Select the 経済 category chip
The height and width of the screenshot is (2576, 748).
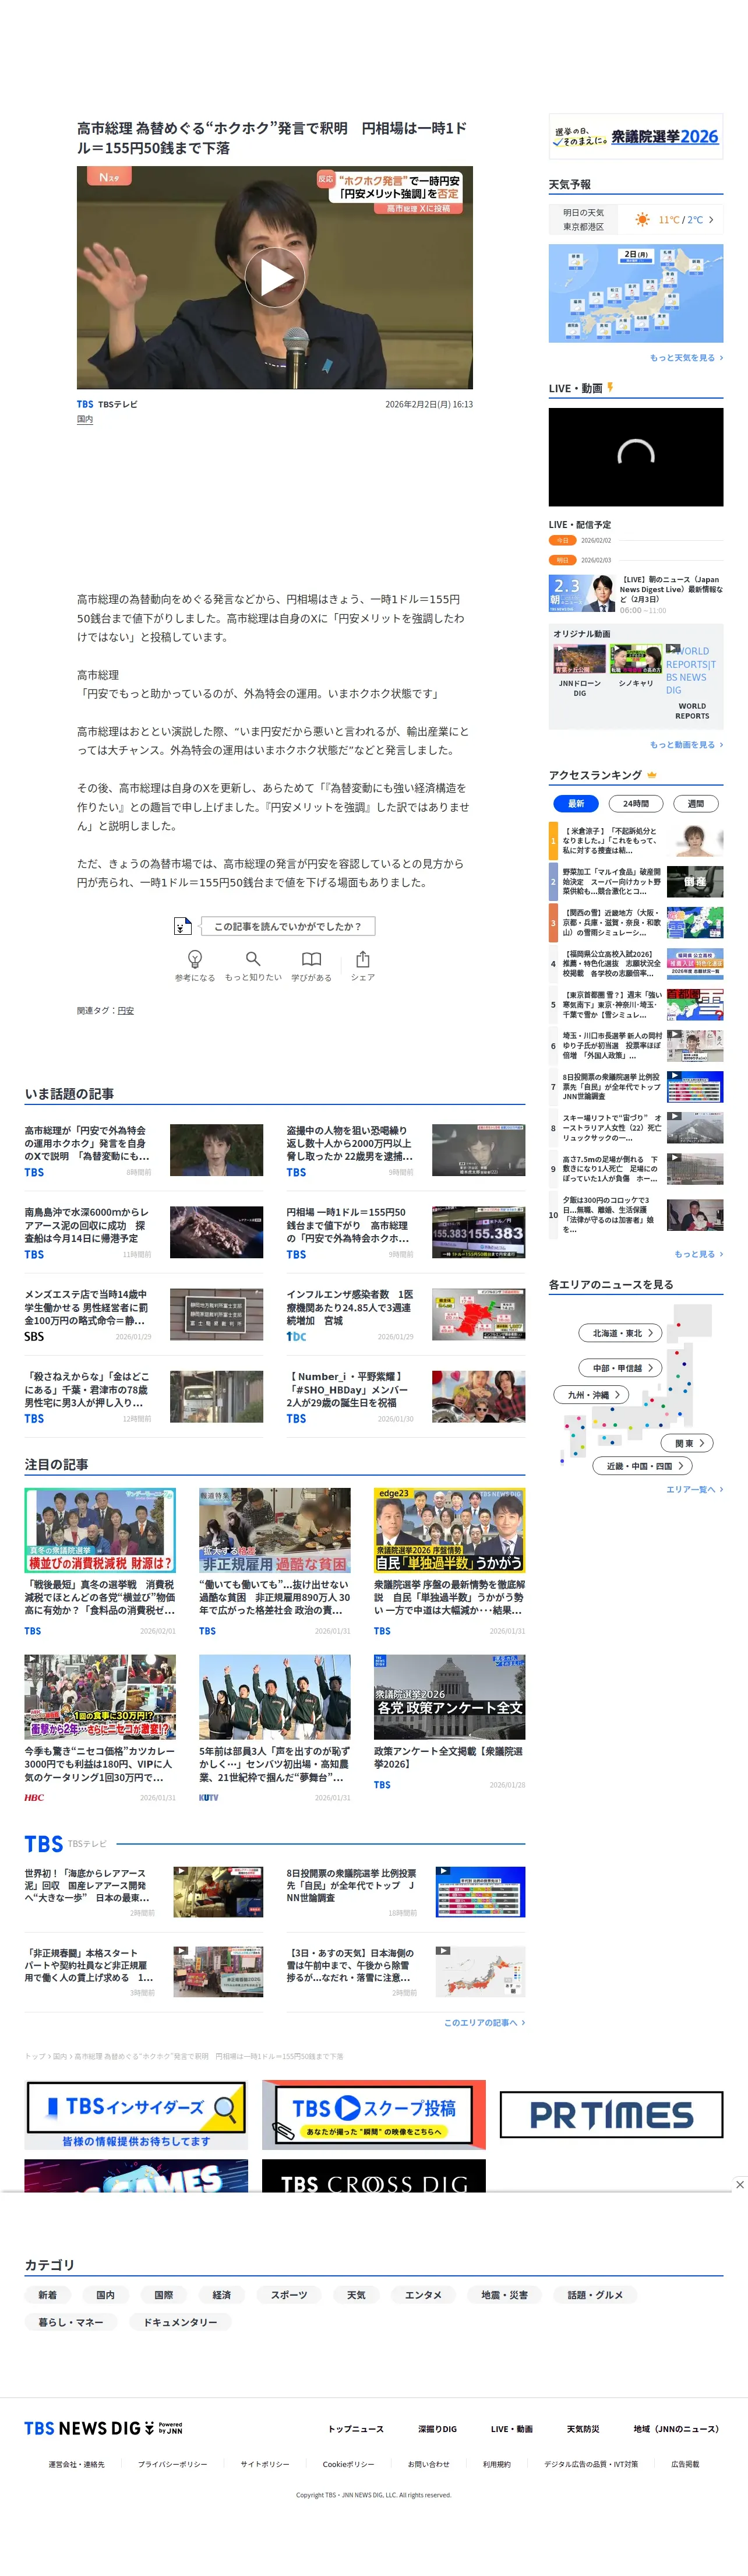[222, 2295]
